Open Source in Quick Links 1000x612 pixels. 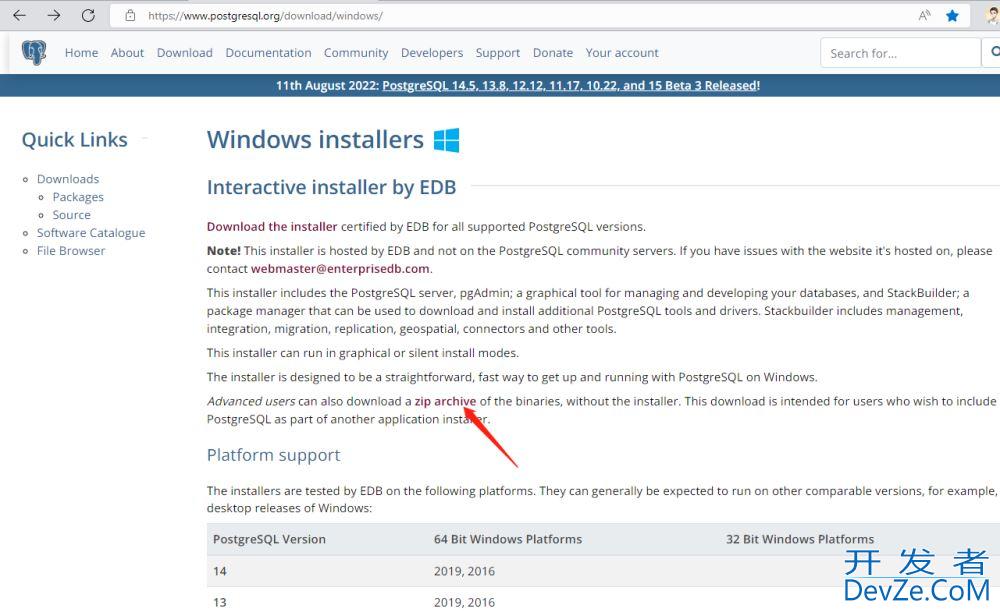click(71, 215)
